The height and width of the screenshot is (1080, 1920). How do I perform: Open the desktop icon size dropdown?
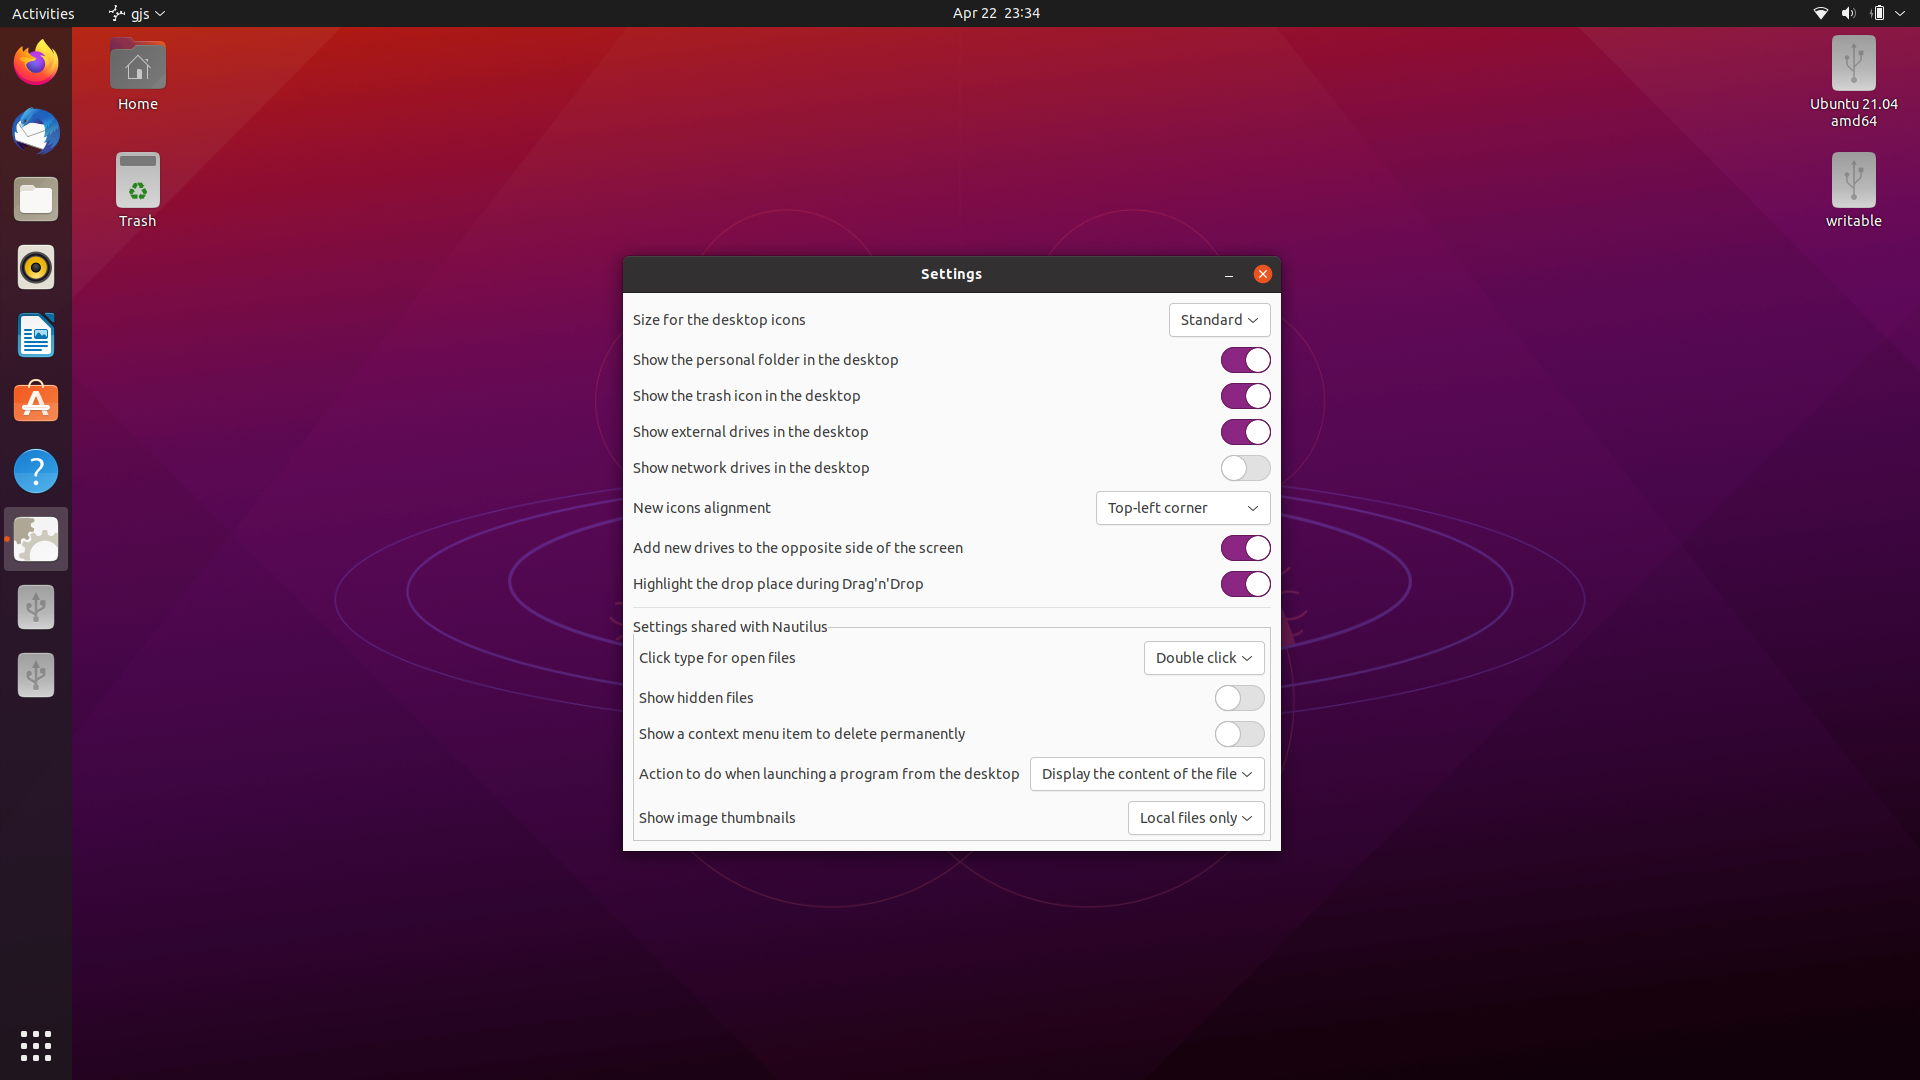click(x=1219, y=319)
